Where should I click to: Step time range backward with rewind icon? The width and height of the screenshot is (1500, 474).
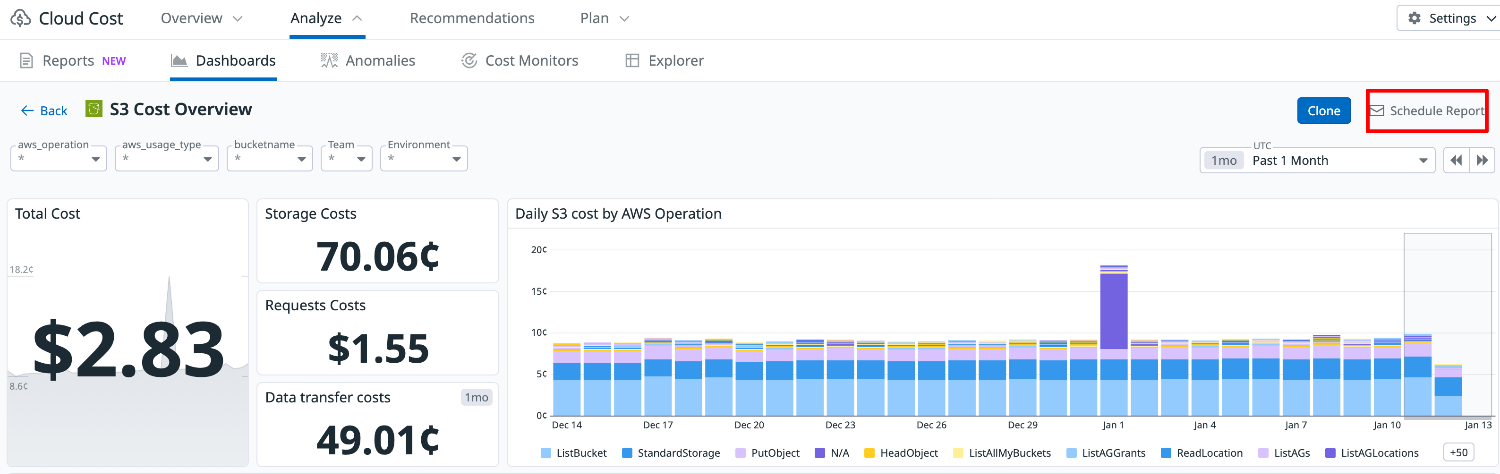tap(1456, 160)
